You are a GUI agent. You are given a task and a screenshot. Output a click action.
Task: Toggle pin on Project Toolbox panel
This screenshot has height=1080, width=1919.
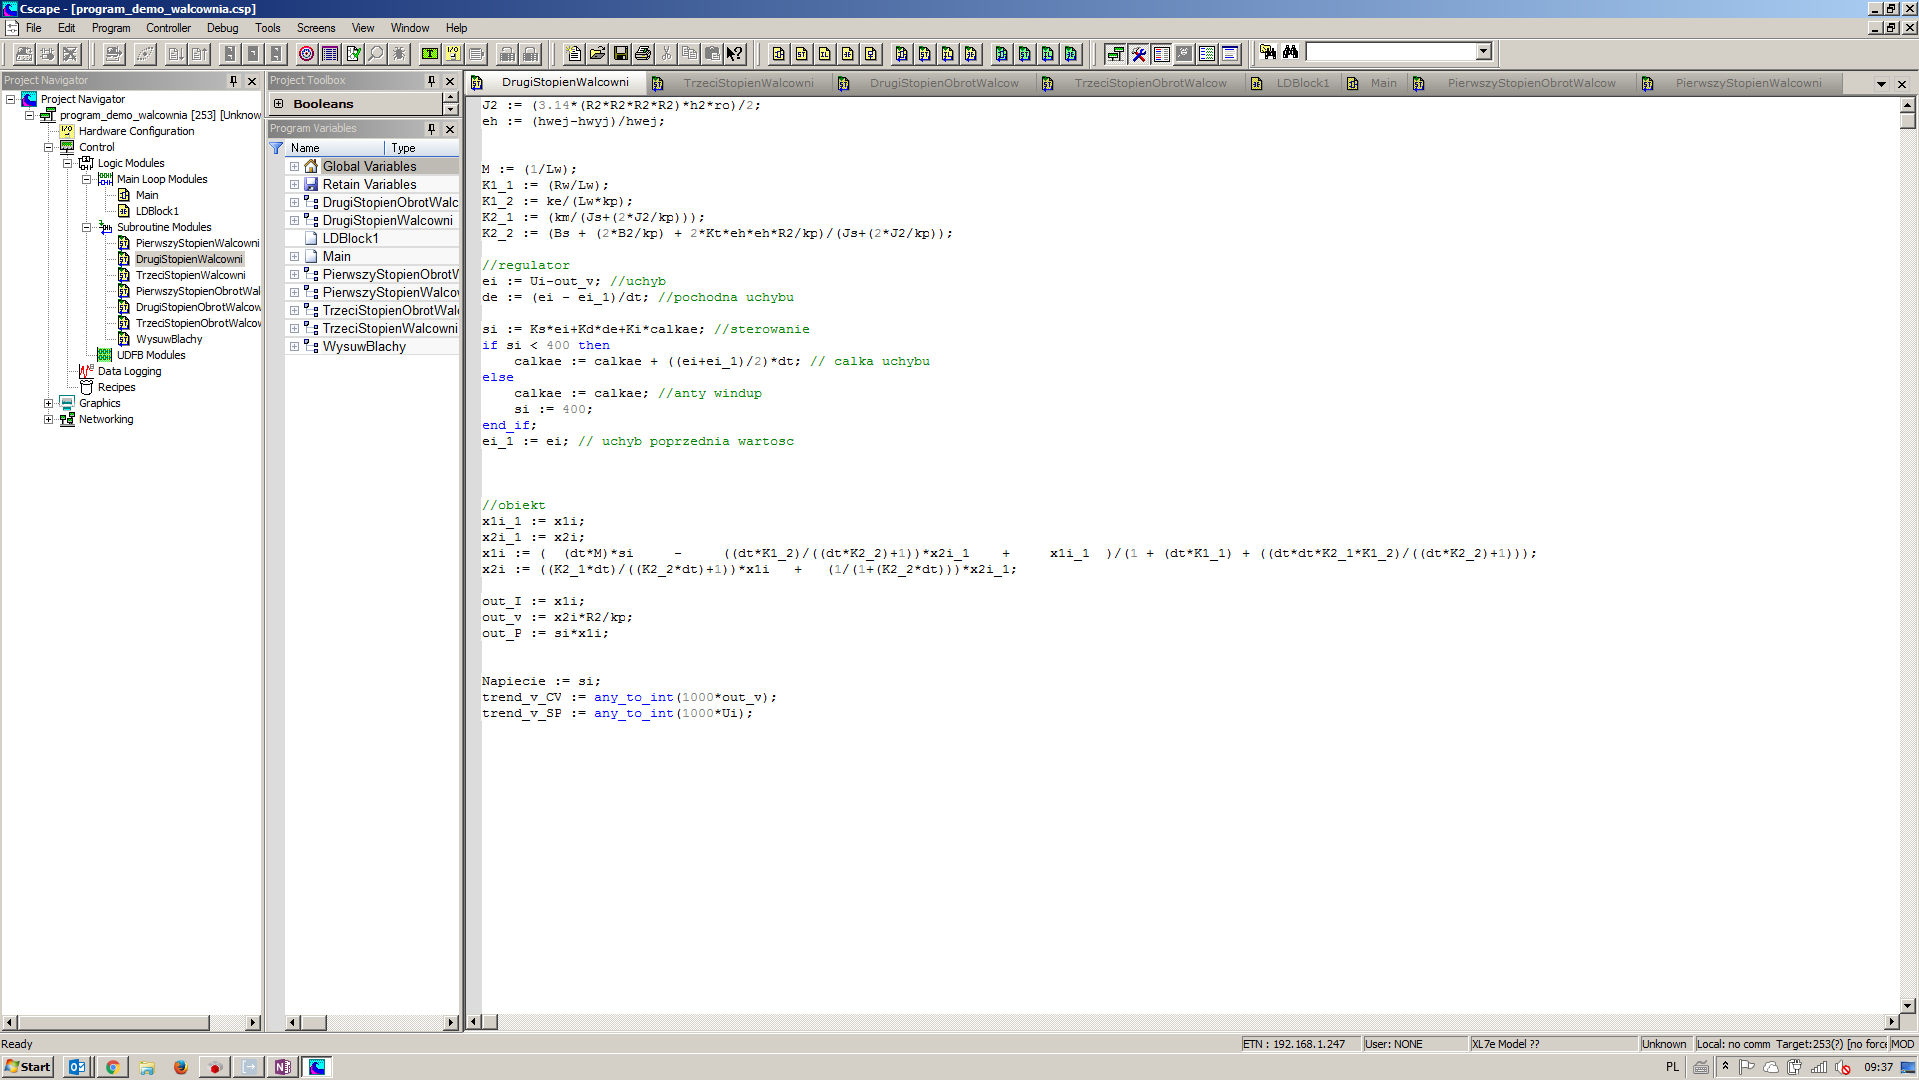tap(432, 81)
